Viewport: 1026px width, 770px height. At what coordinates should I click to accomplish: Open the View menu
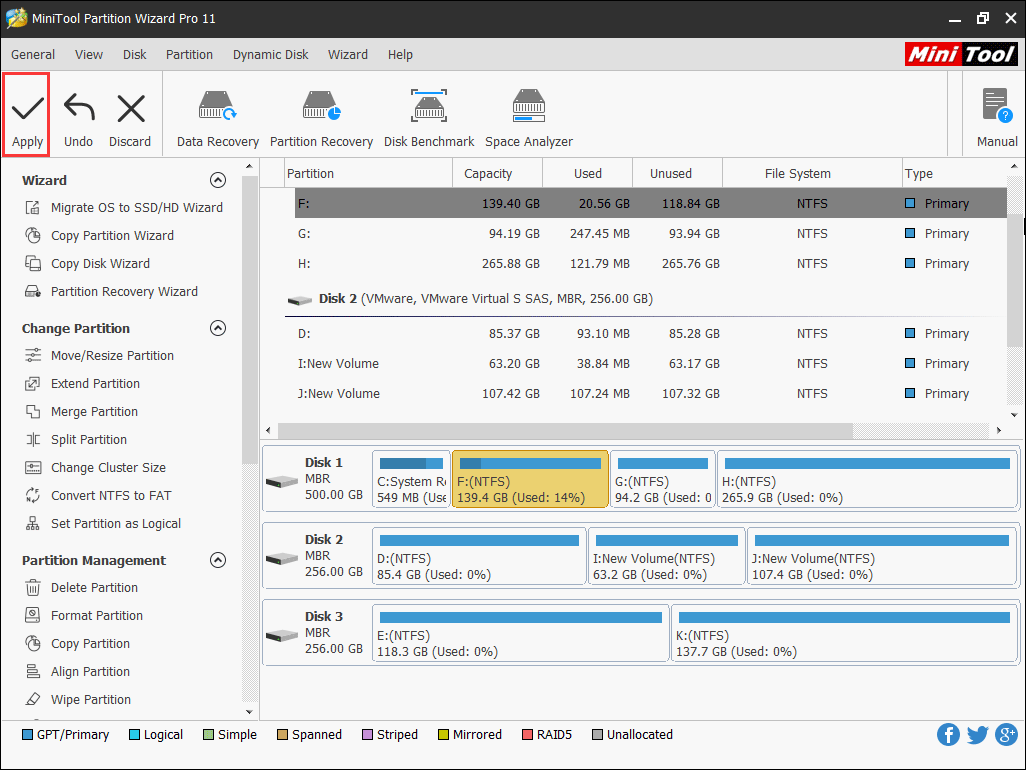(89, 55)
